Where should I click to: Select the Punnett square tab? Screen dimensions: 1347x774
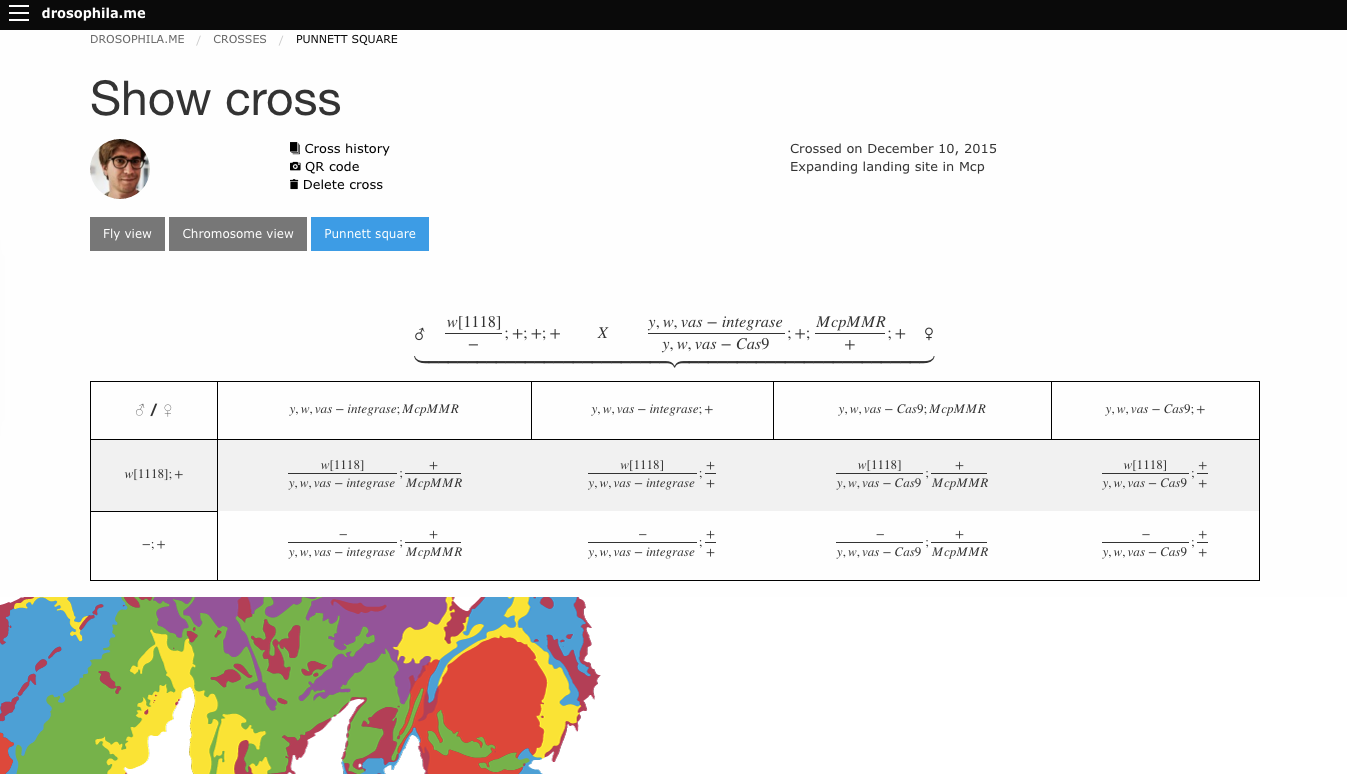point(369,234)
